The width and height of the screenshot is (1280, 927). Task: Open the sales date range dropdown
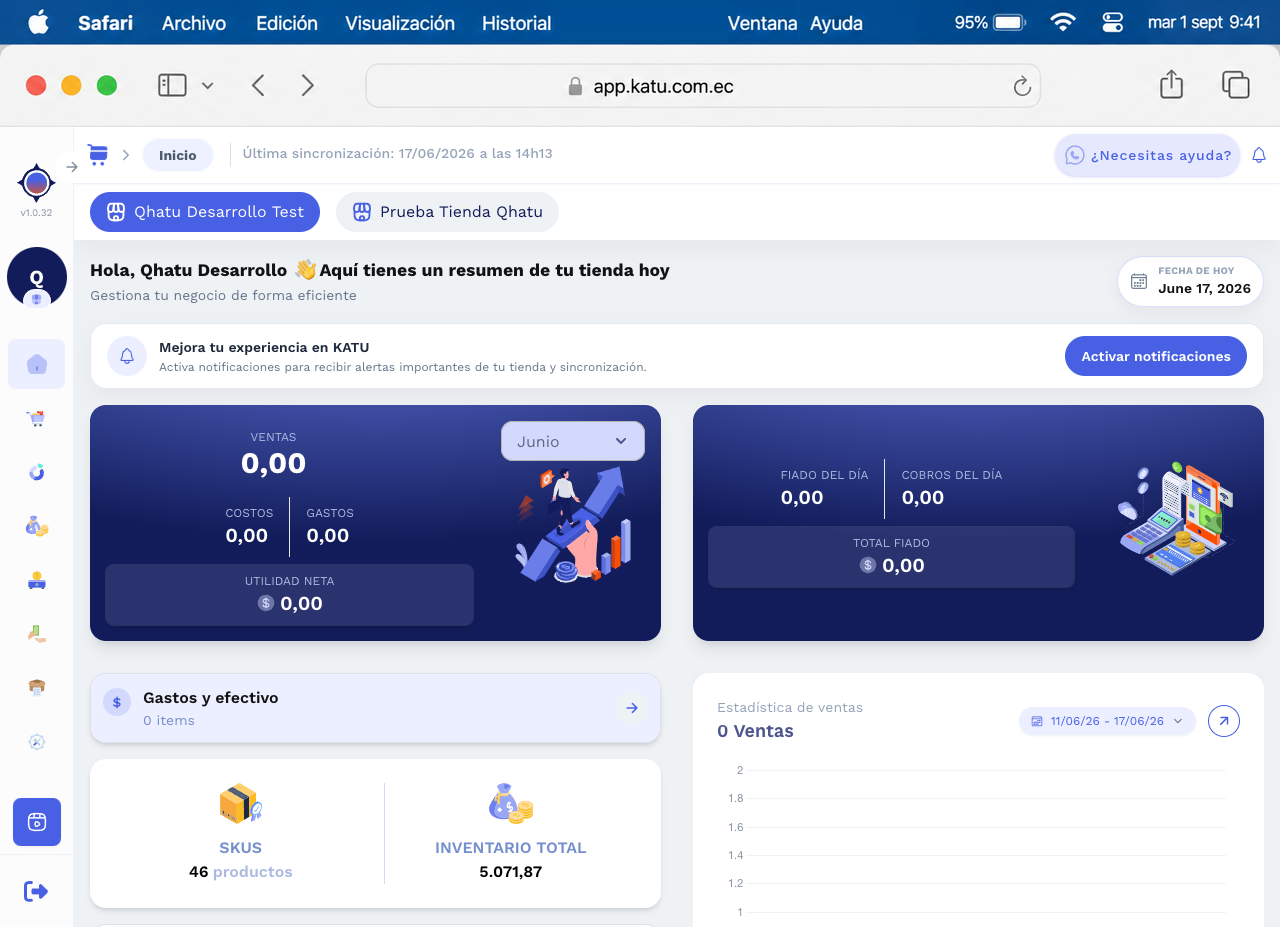(x=1107, y=721)
